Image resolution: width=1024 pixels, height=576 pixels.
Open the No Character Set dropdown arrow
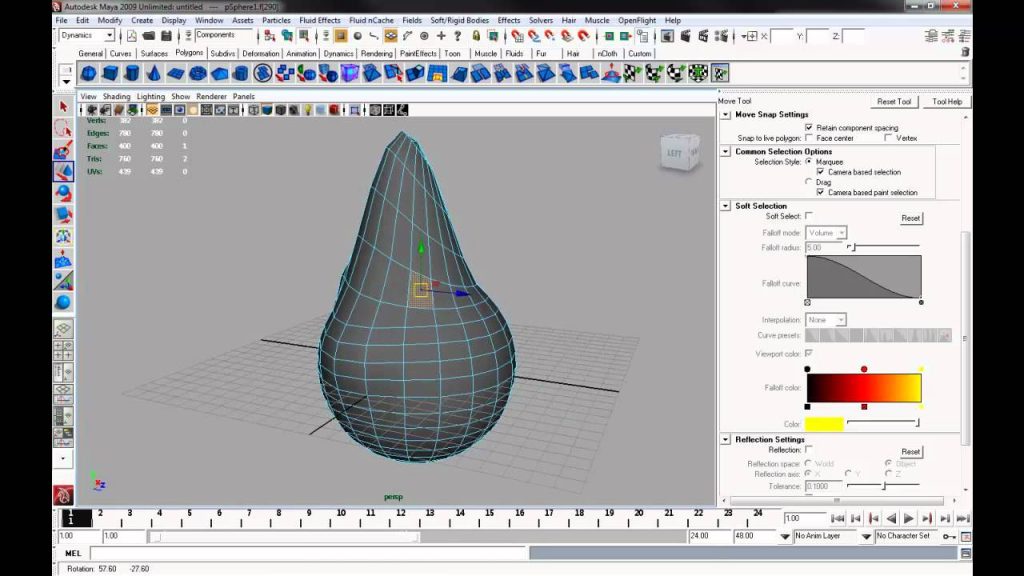[x=866, y=536]
